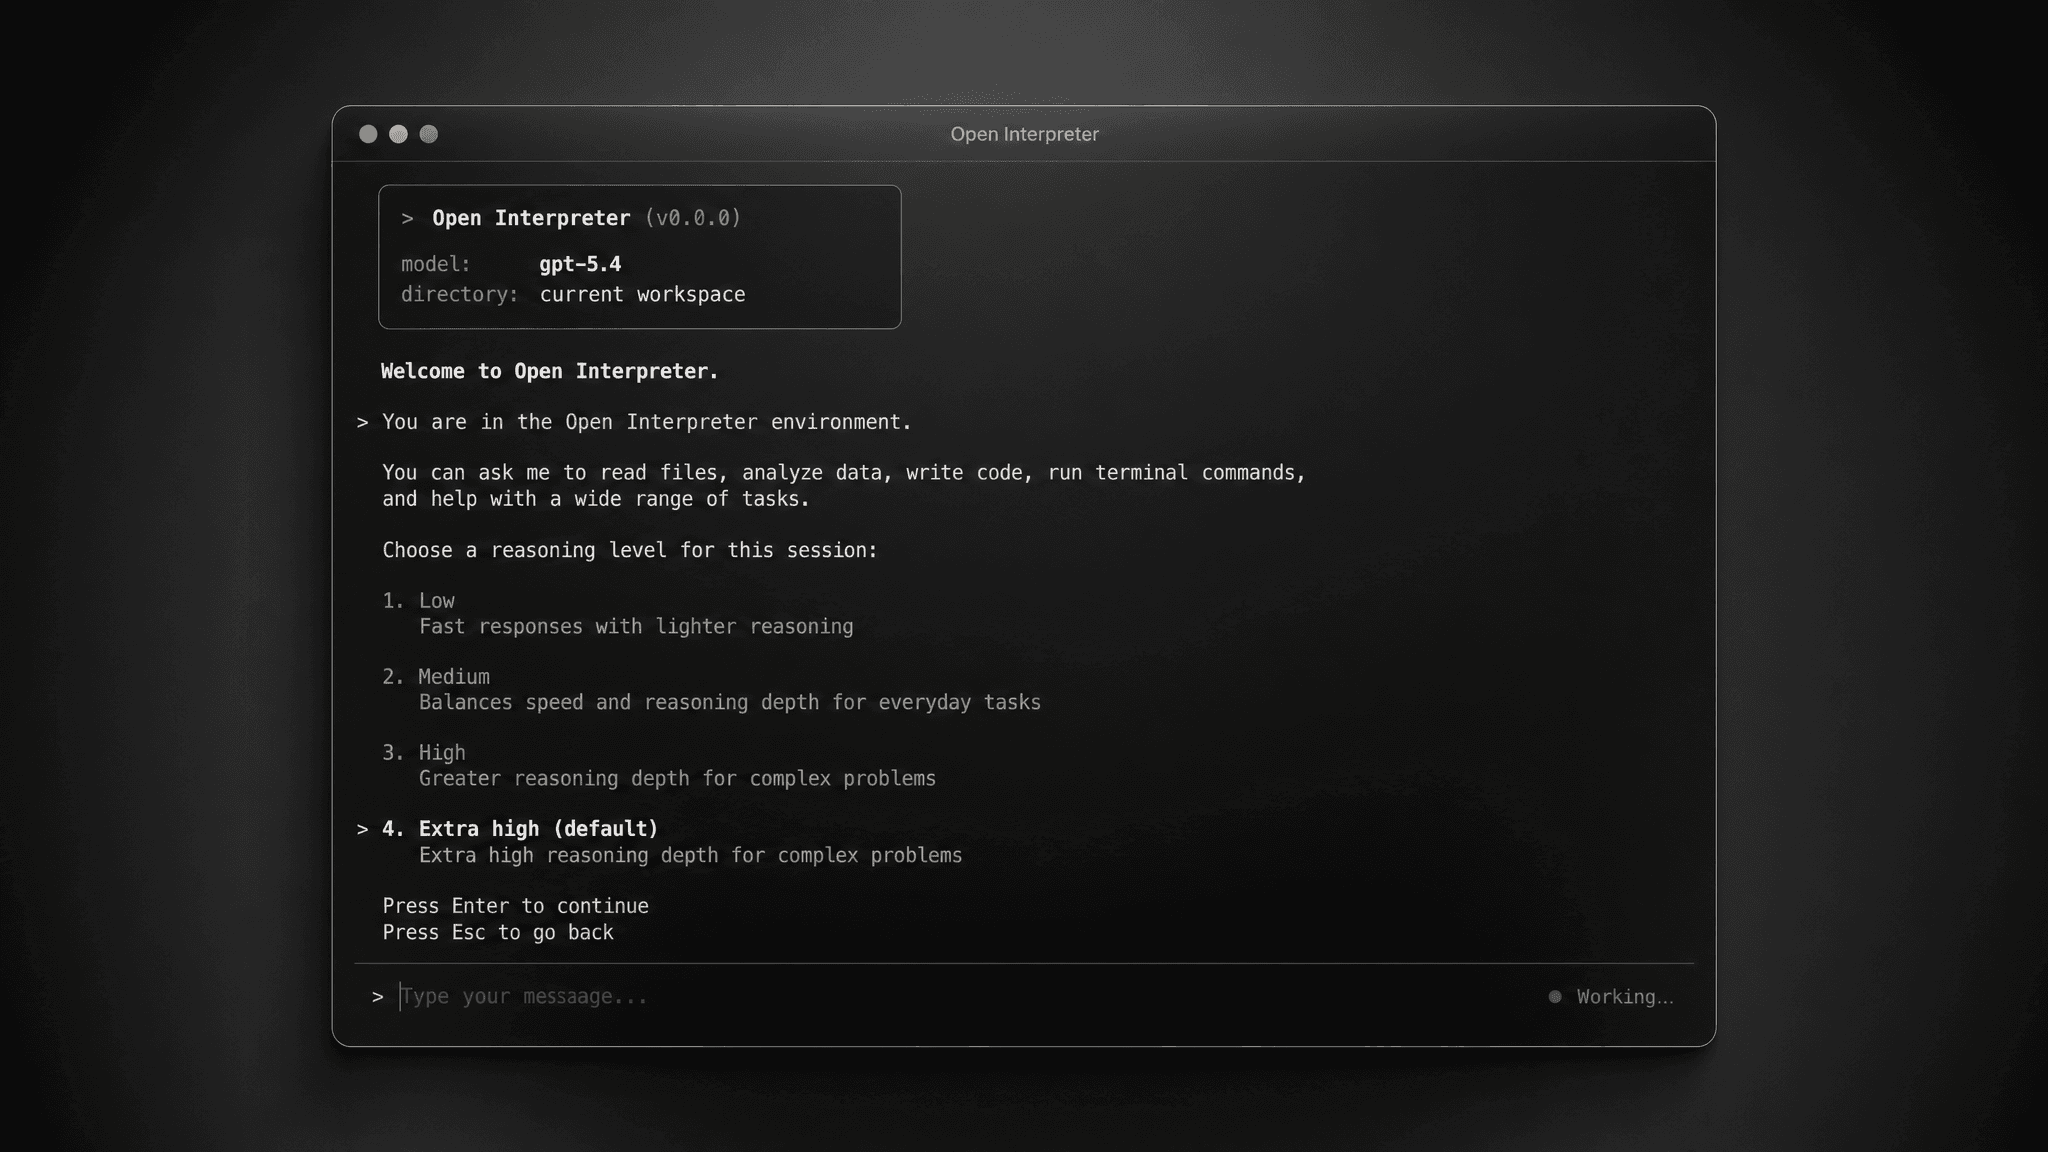Screen dimensions: 2048x1152
Task: Click the directory: label
Action: click(460, 294)
